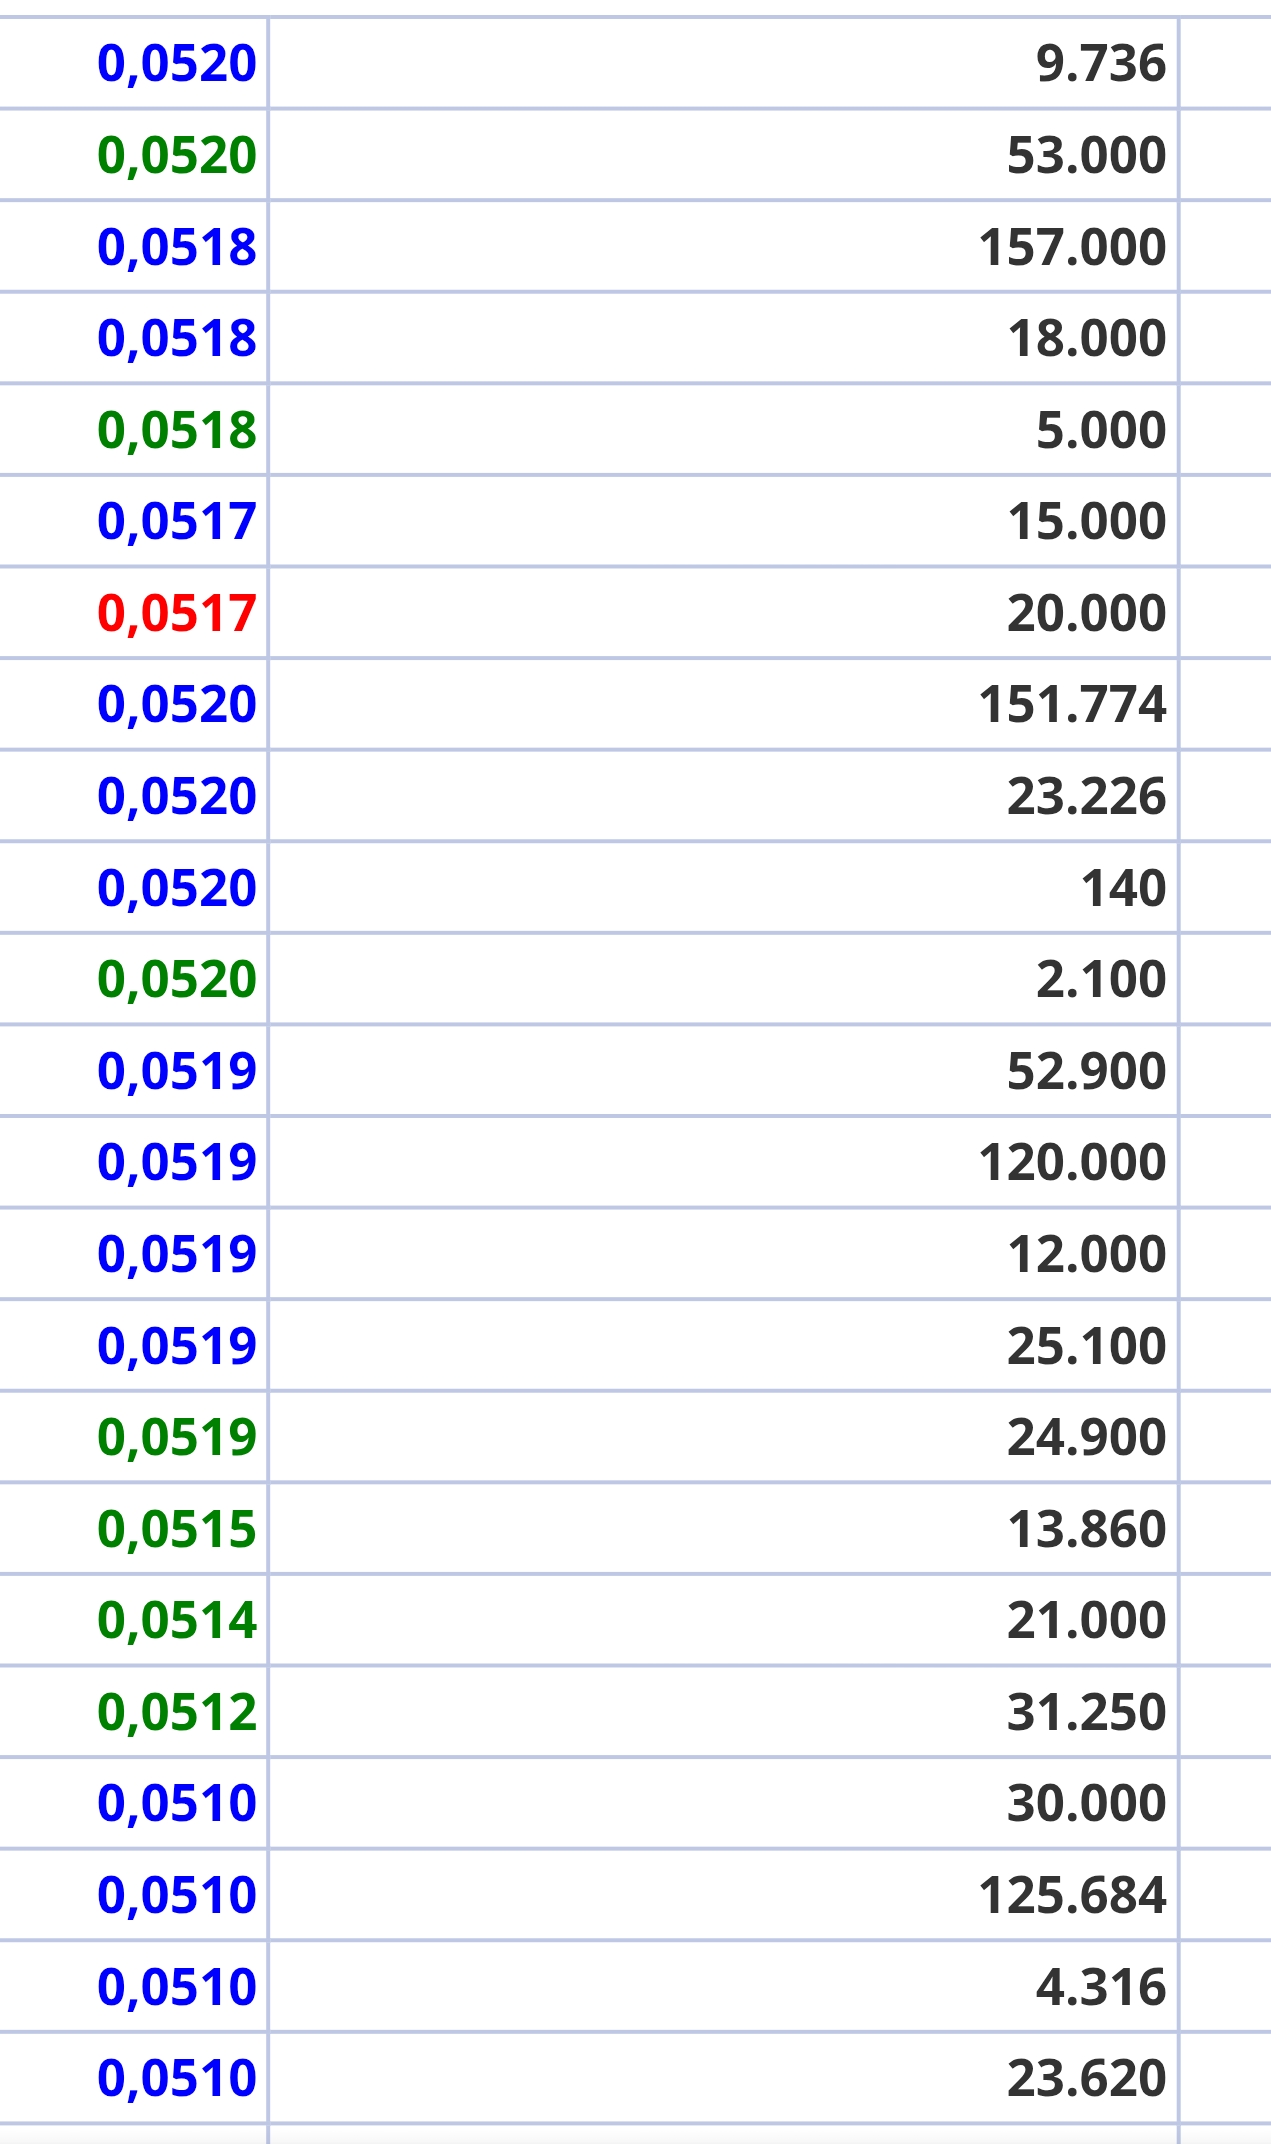Click the volume cell 120.000
The width and height of the screenshot is (1271, 2144).
click(x=1072, y=1162)
